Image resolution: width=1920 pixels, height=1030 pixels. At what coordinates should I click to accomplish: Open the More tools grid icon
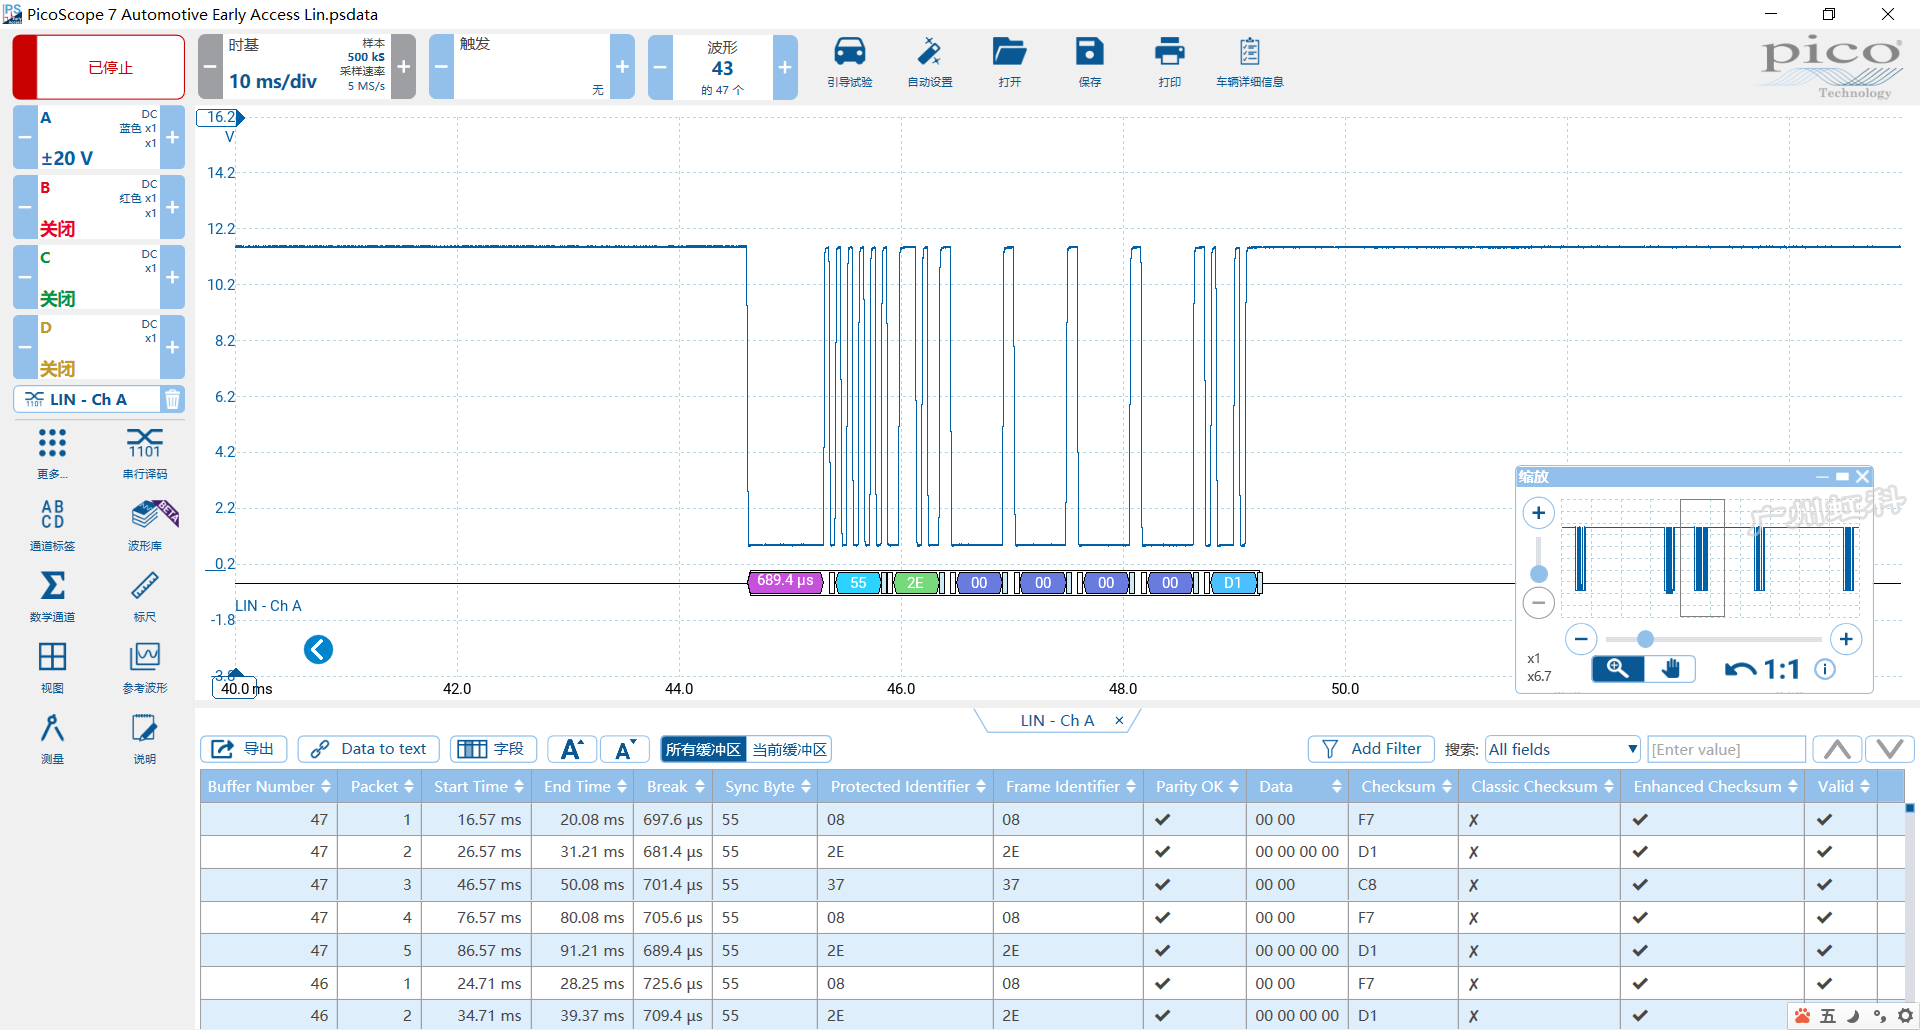[52, 453]
